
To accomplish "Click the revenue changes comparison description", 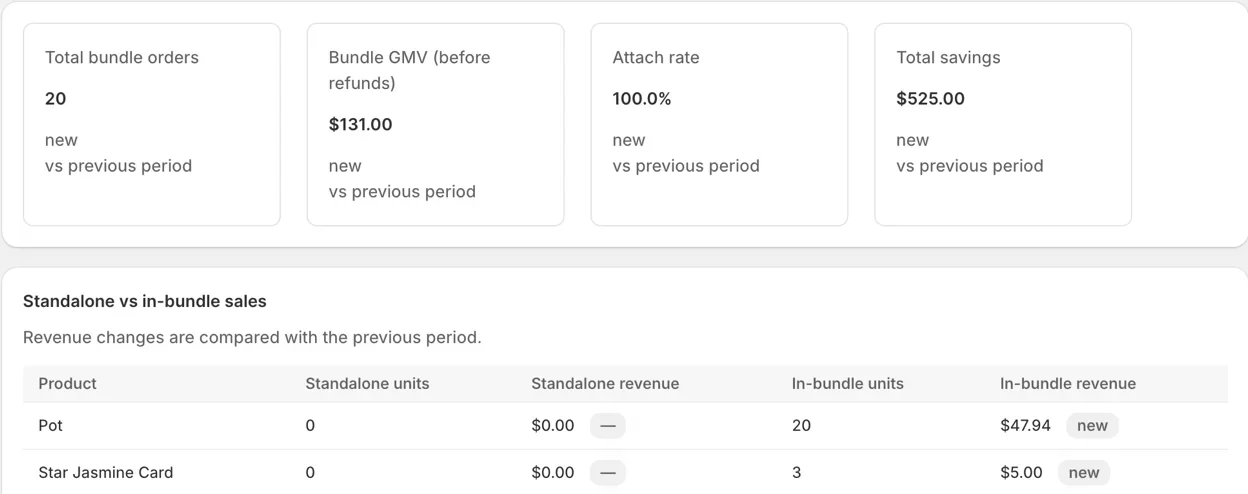I will coord(252,338).
